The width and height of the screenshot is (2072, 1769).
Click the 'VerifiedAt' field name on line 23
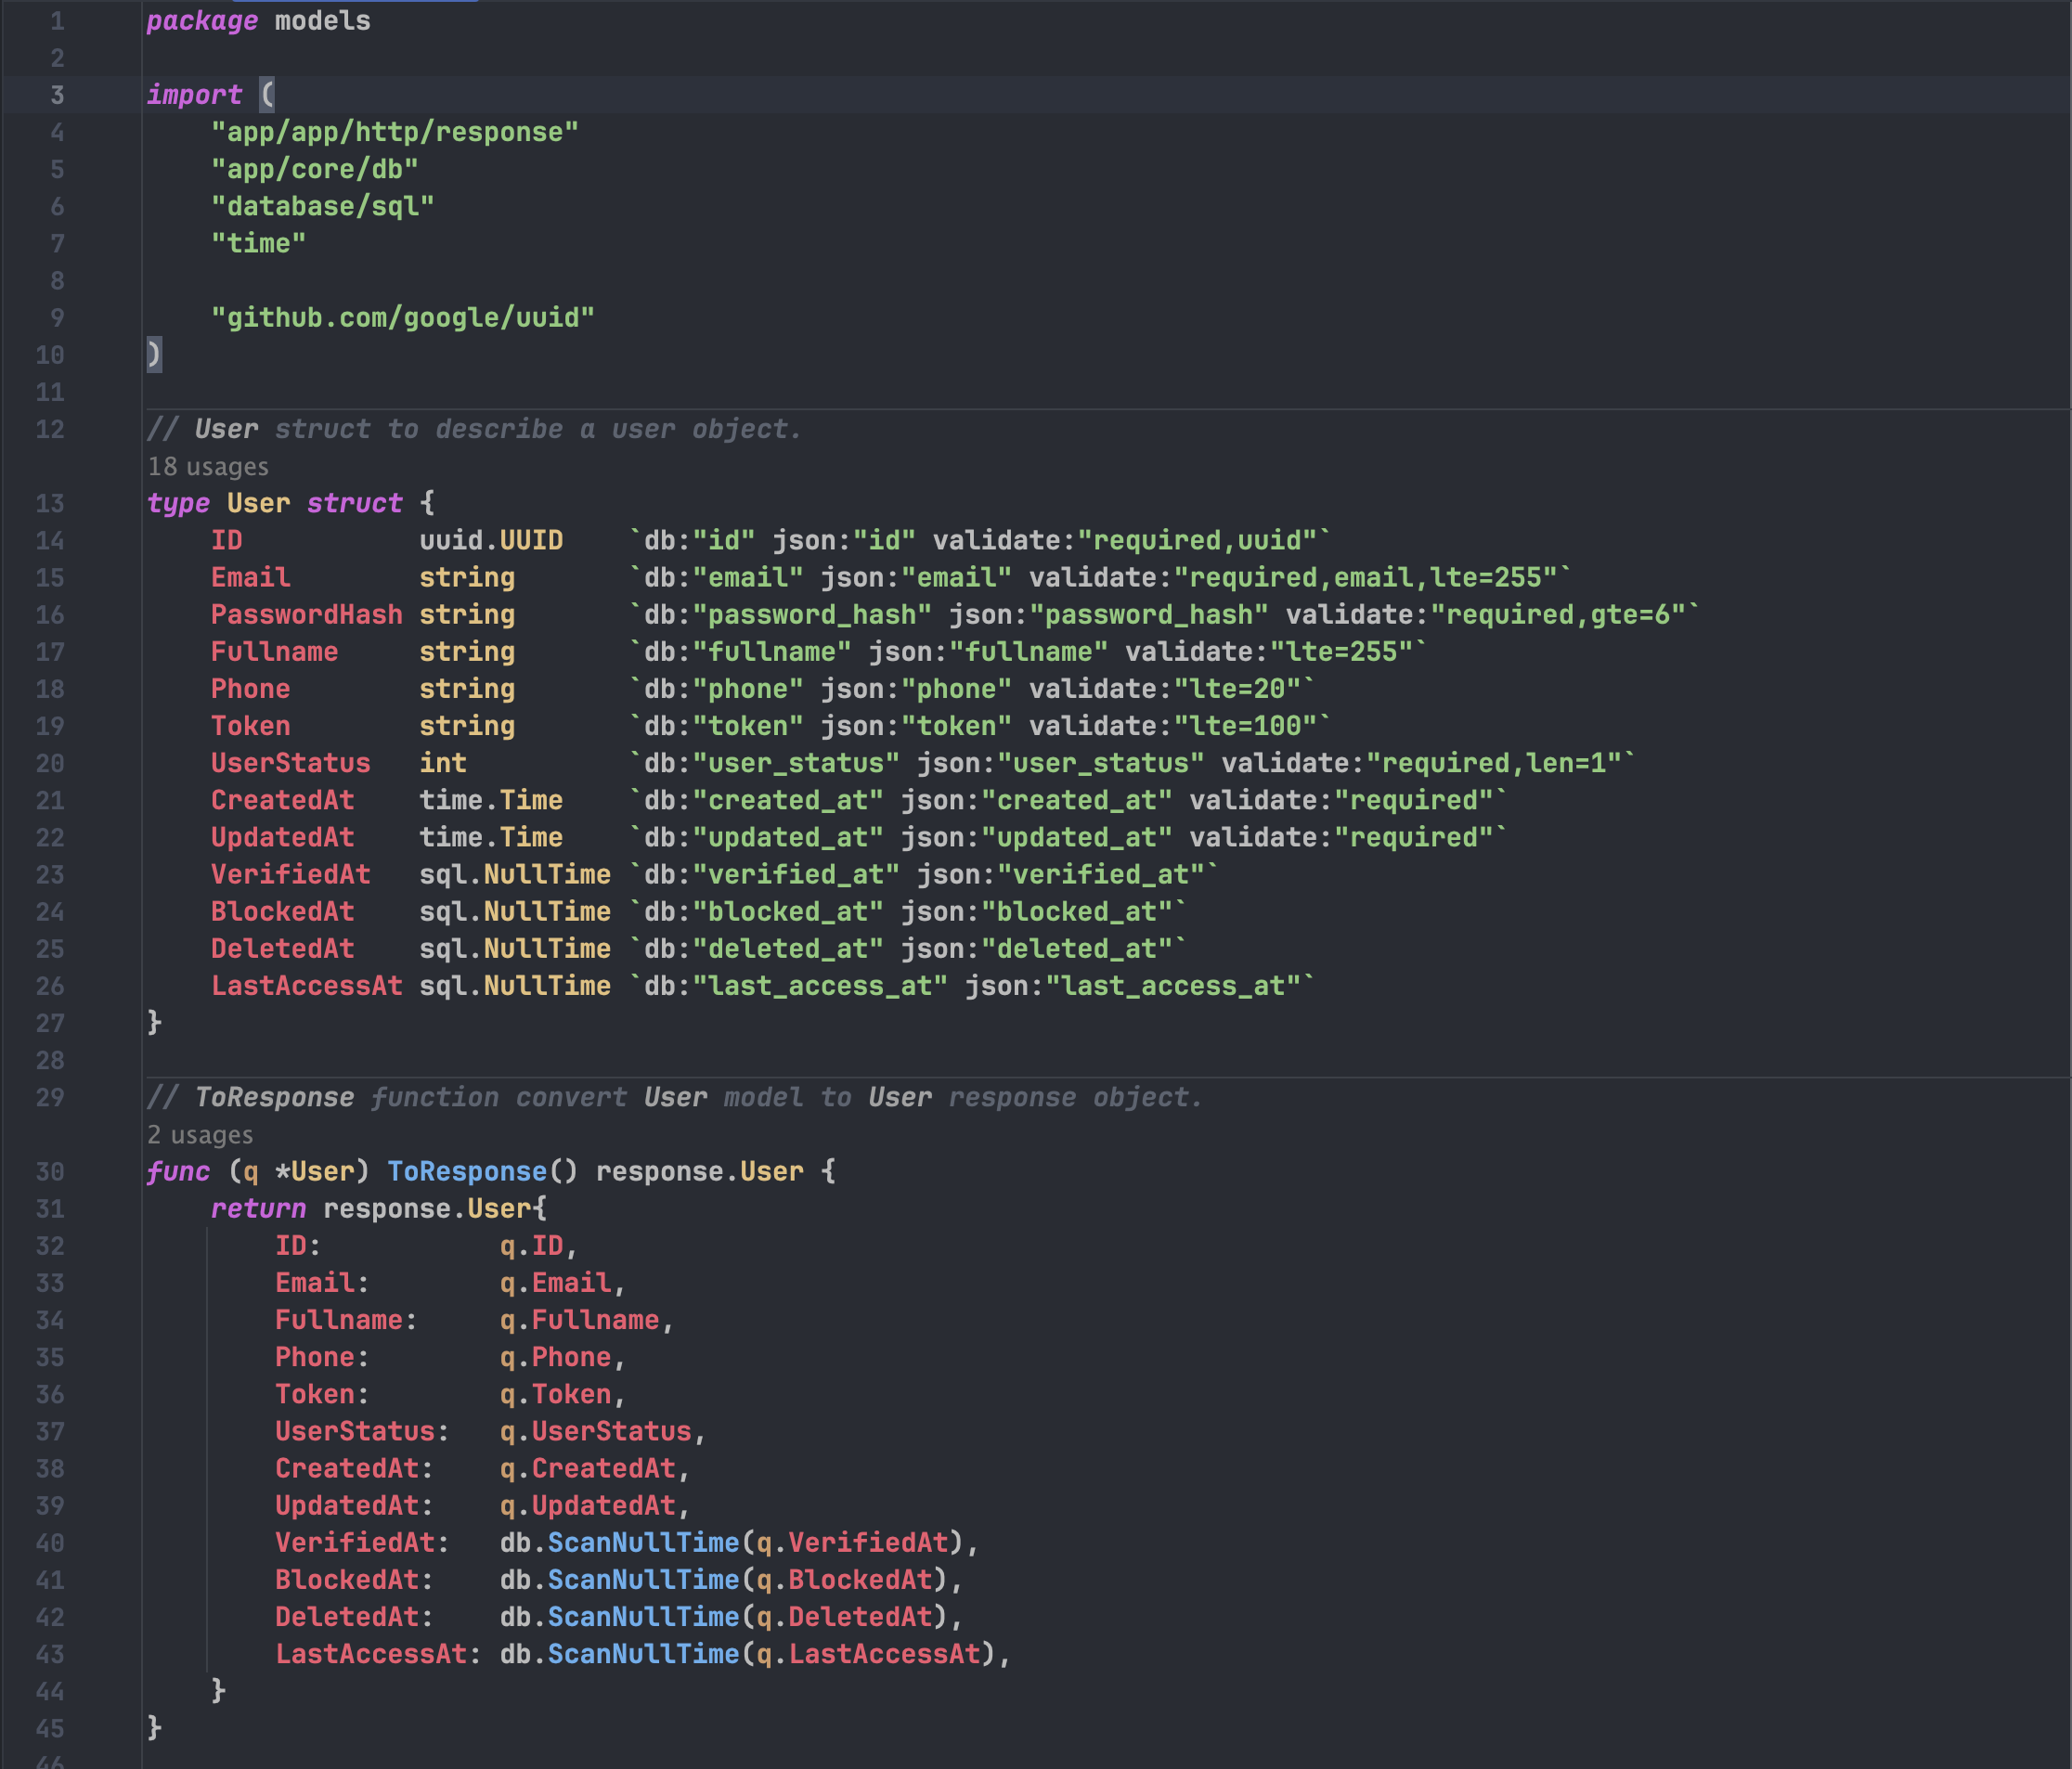click(x=291, y=875)
